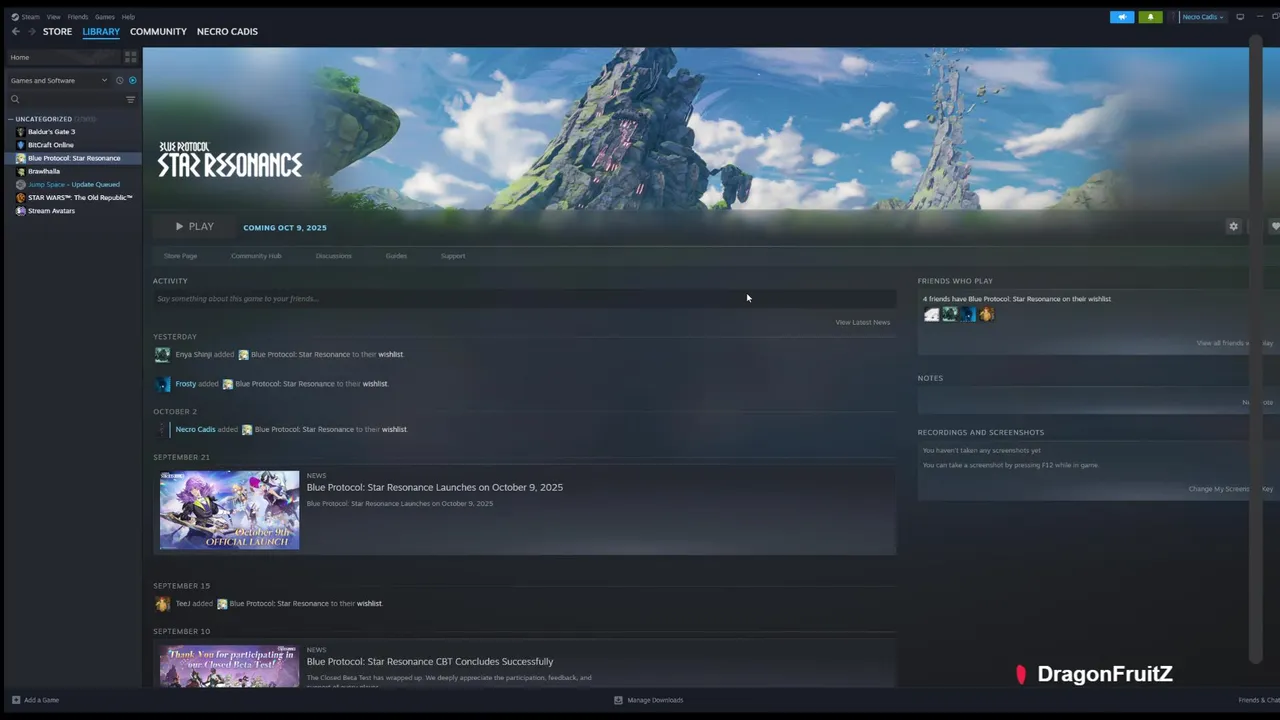The width and height of the screenshot is (1280, 720).
Task: Open Necro Cadis name in activity feed
Action: click(195, 429)
